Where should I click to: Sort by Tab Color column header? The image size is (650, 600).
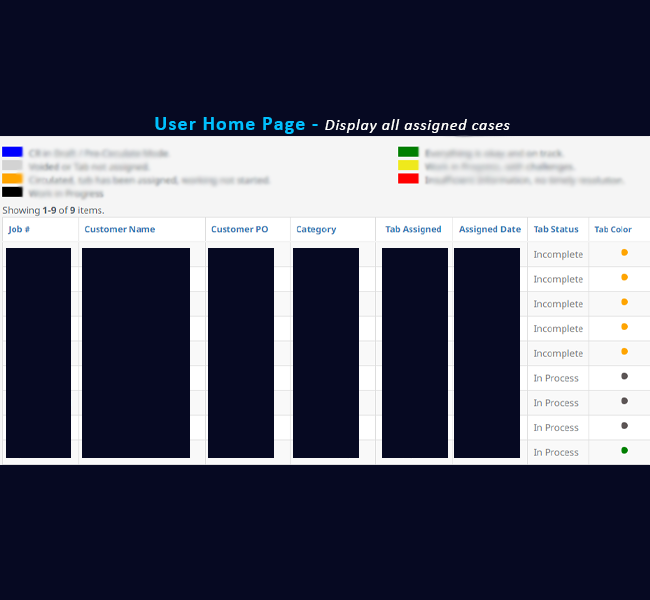tap(613, 230)
